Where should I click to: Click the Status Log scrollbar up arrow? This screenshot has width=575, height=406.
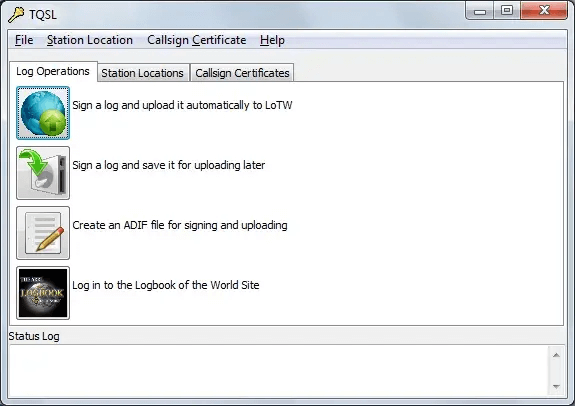556,355
